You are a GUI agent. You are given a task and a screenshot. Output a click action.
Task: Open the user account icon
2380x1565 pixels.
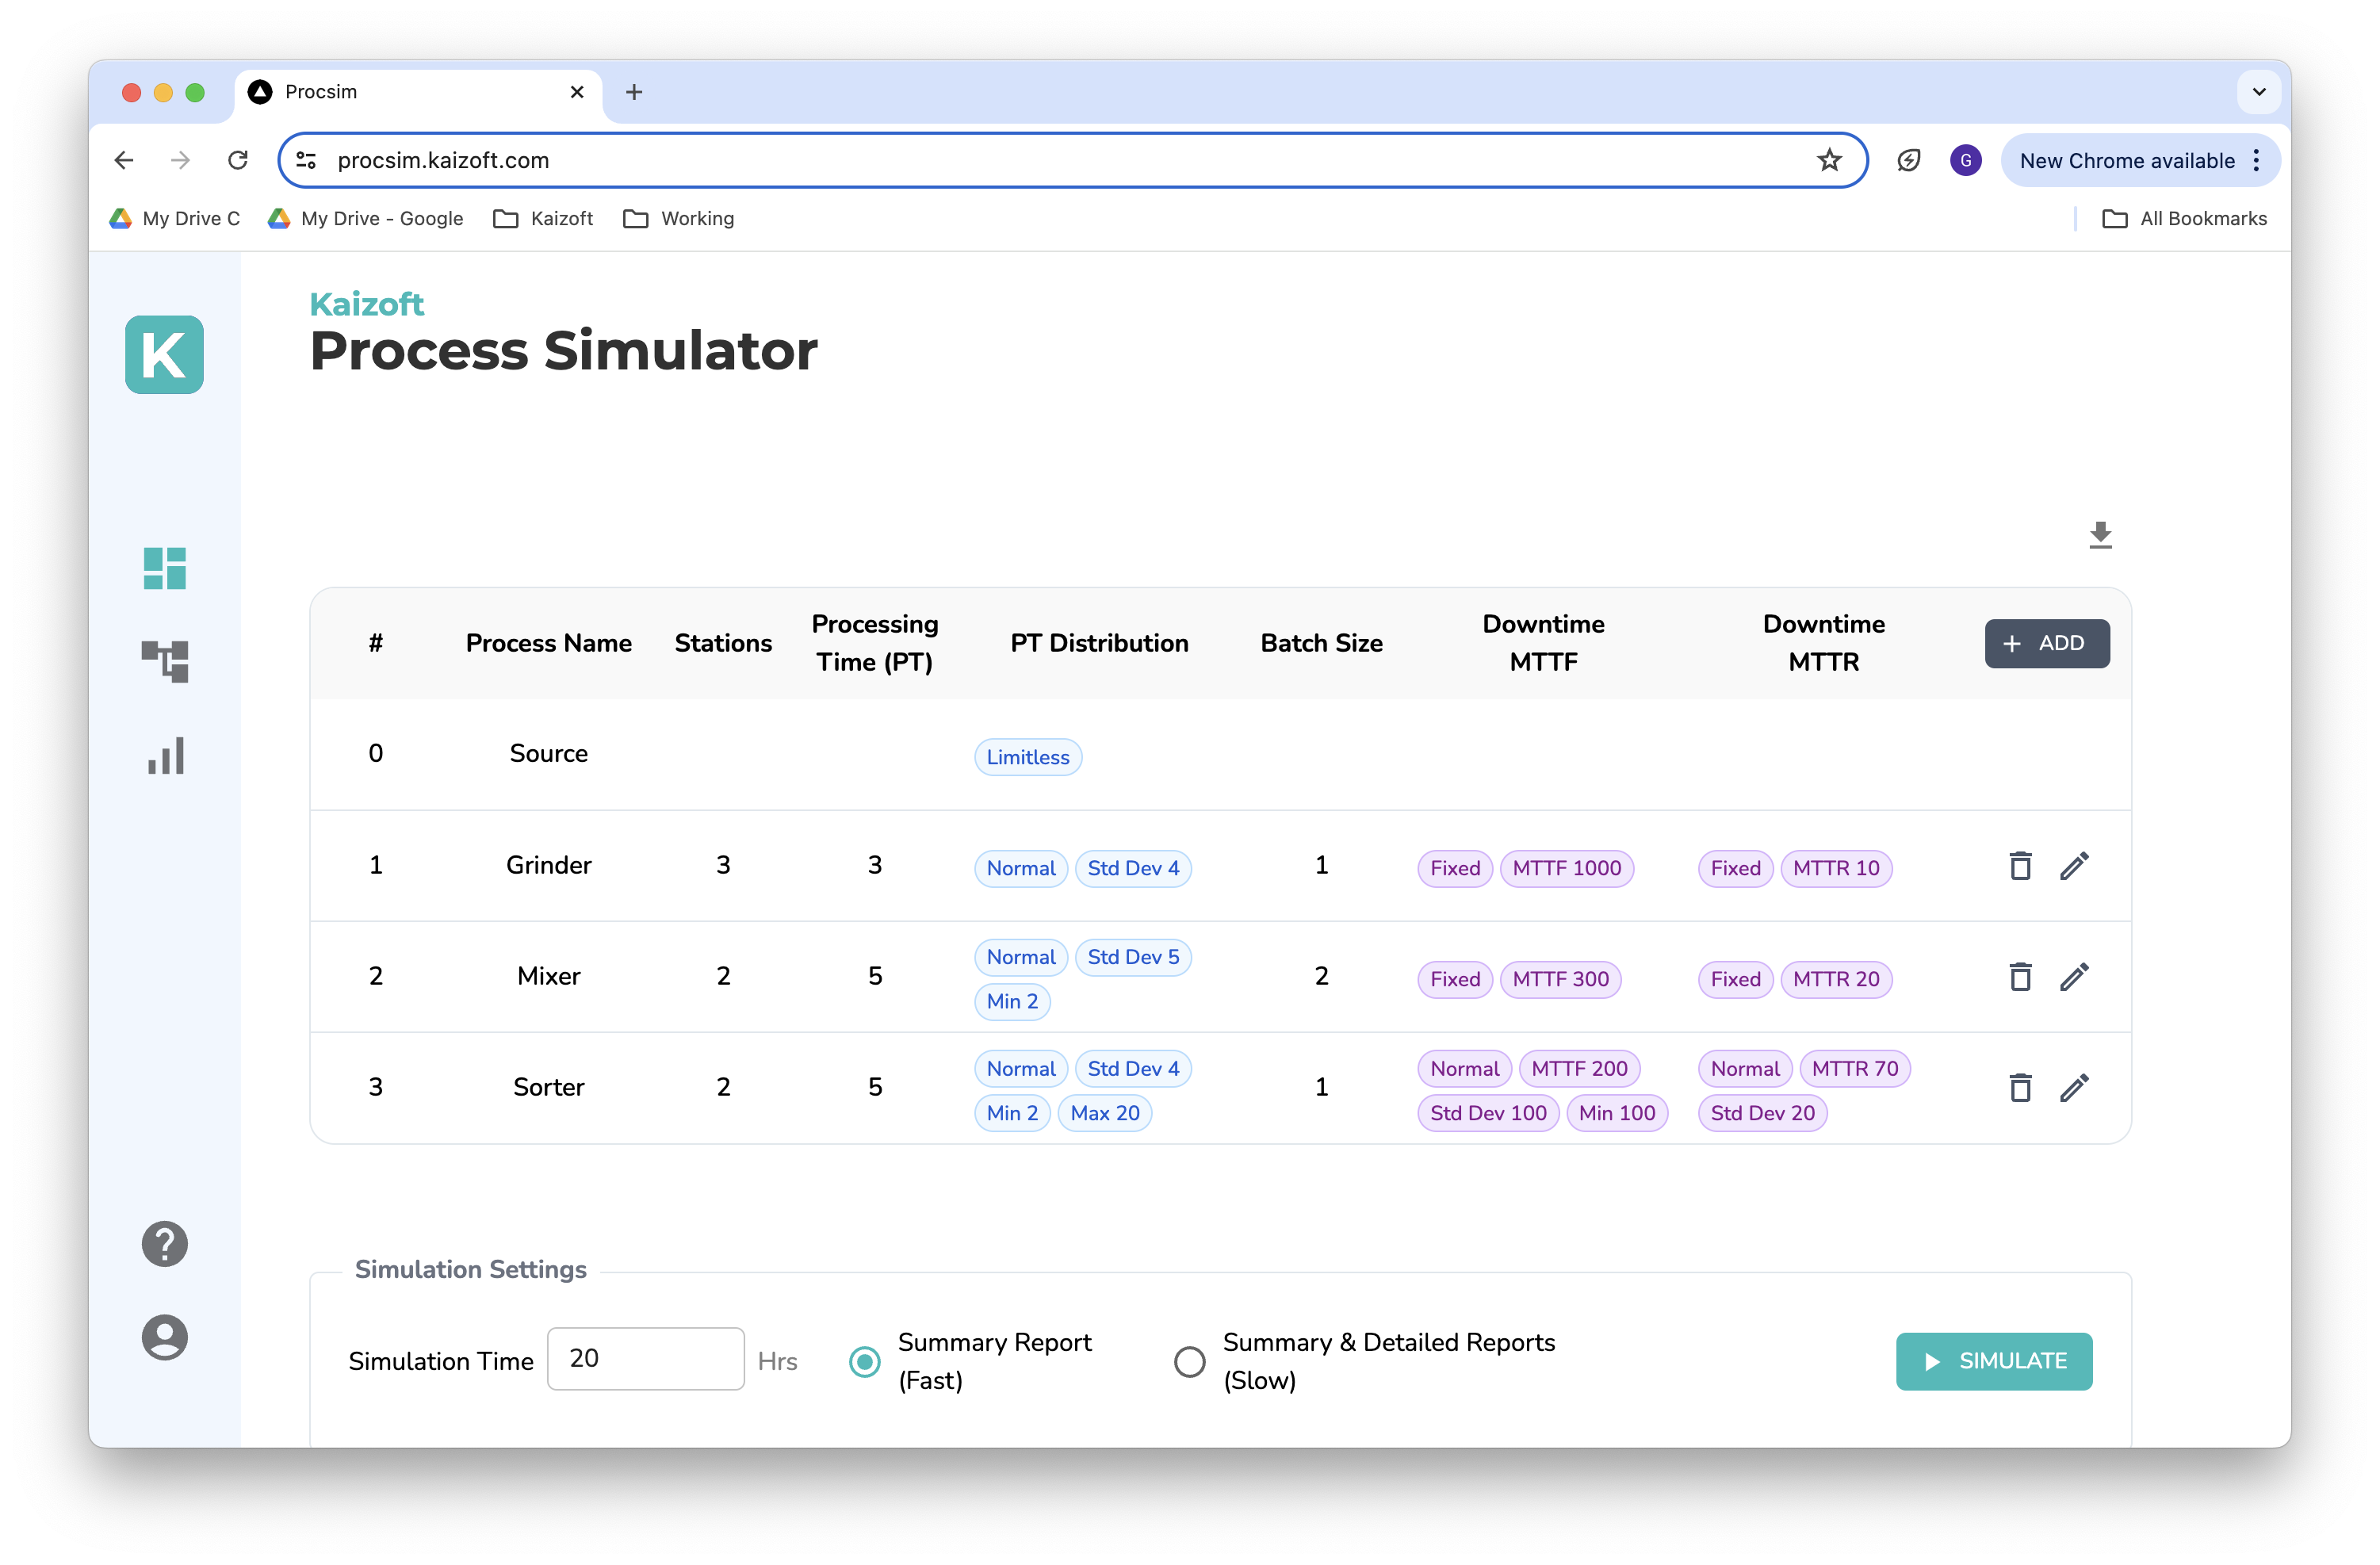click(164, 1337)
